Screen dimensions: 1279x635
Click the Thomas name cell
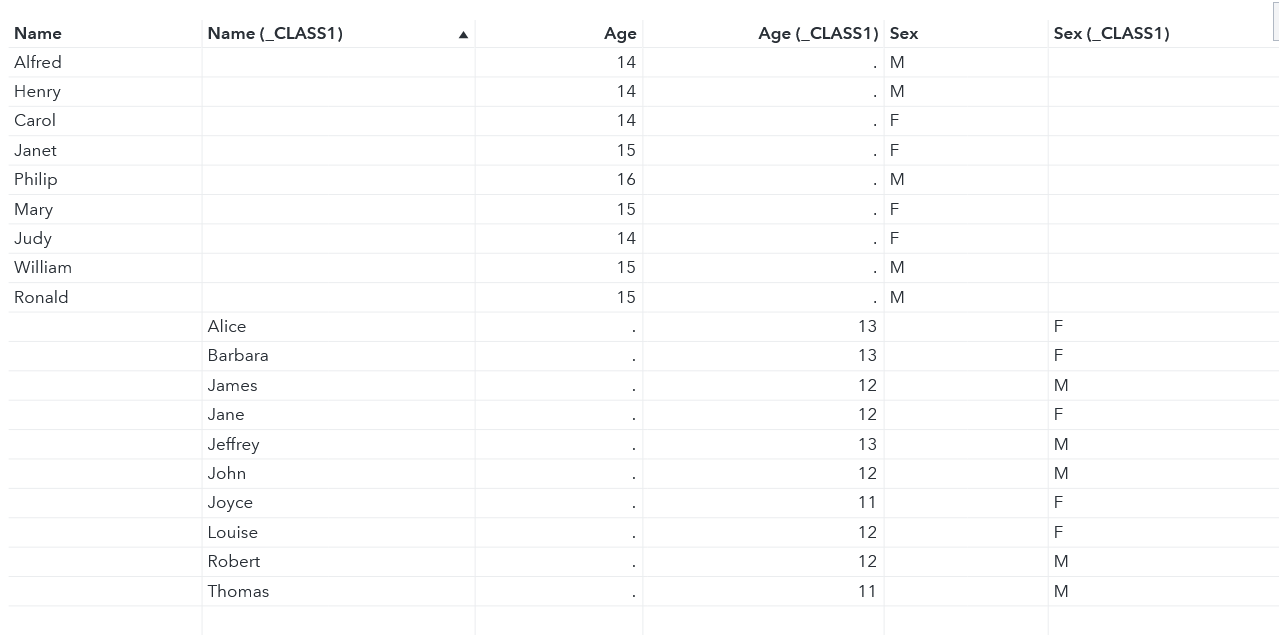(238, 592)
